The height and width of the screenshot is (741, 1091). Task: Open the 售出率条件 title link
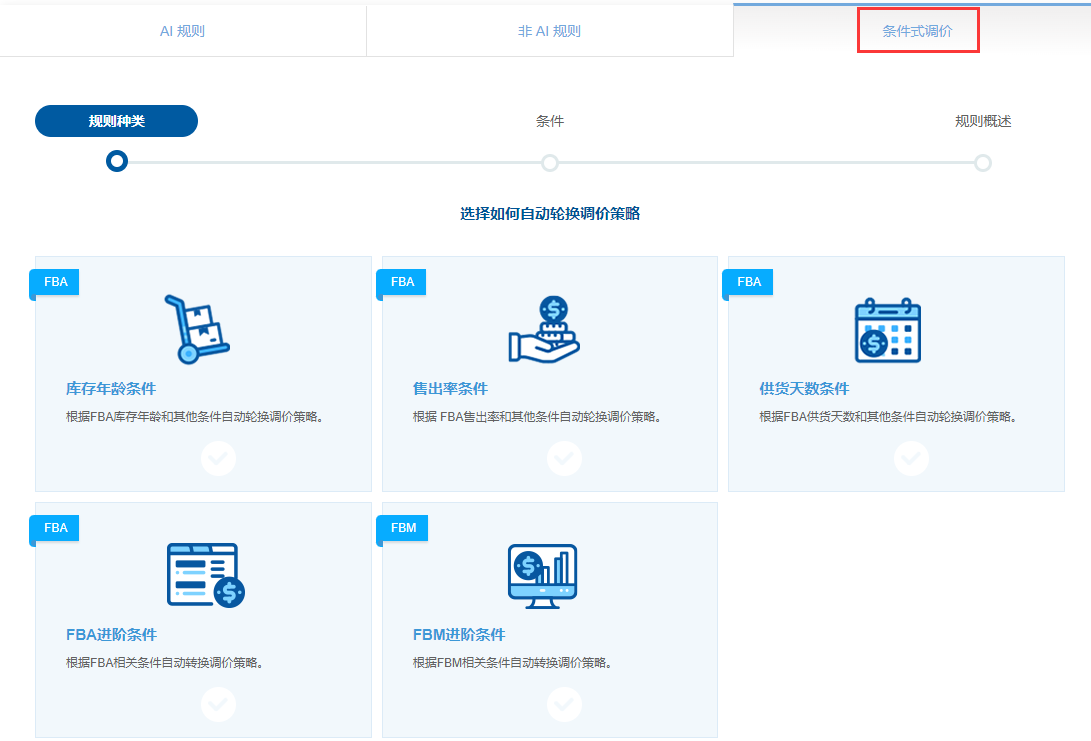pos(450,388)
